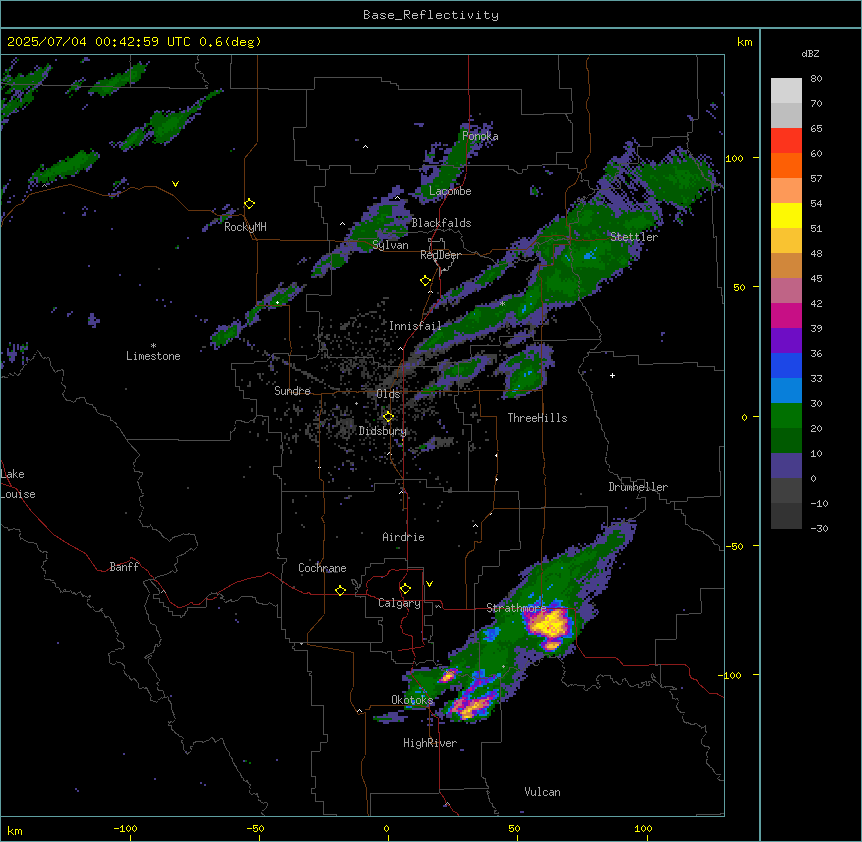
Task: Click the 65 value on the dBZ legend
Action: click(x=816, y=129)
